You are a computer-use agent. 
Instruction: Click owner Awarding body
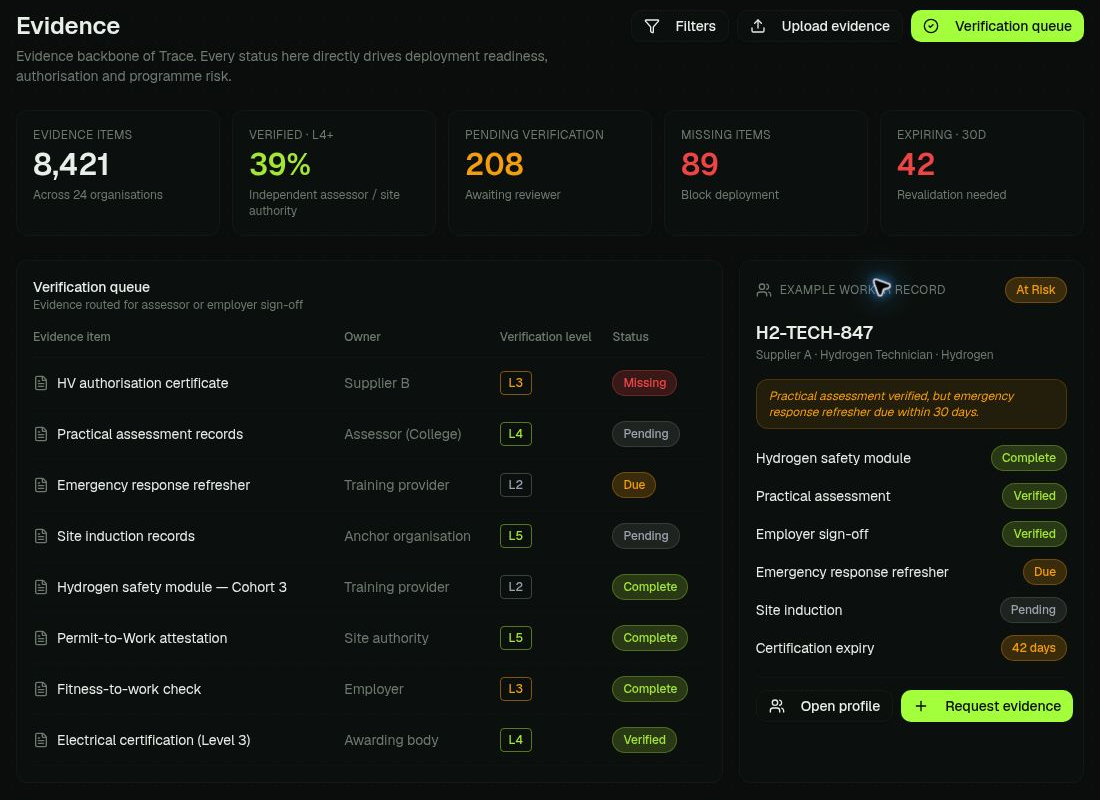pos(391,740)
